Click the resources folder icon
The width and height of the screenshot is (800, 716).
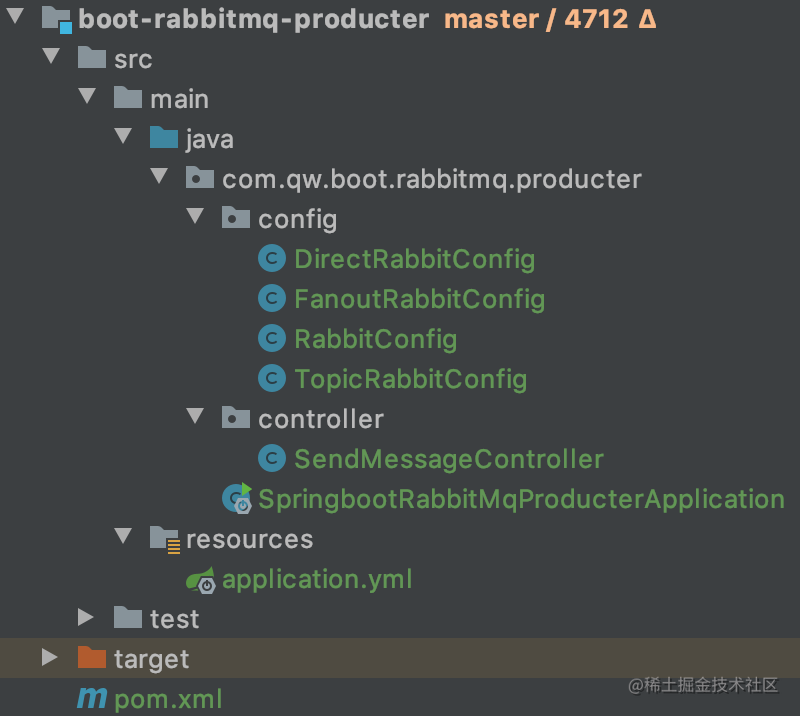point(164,539)
